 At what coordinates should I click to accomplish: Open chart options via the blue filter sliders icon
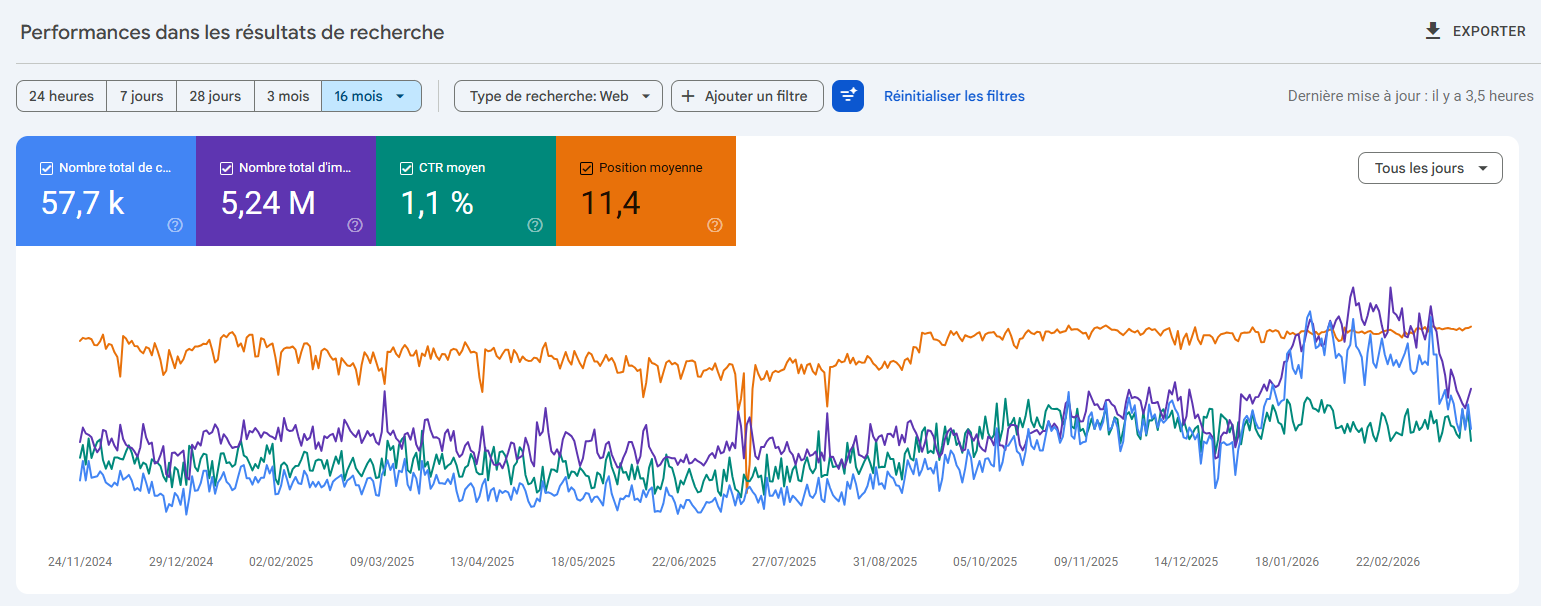pos(848,96)
